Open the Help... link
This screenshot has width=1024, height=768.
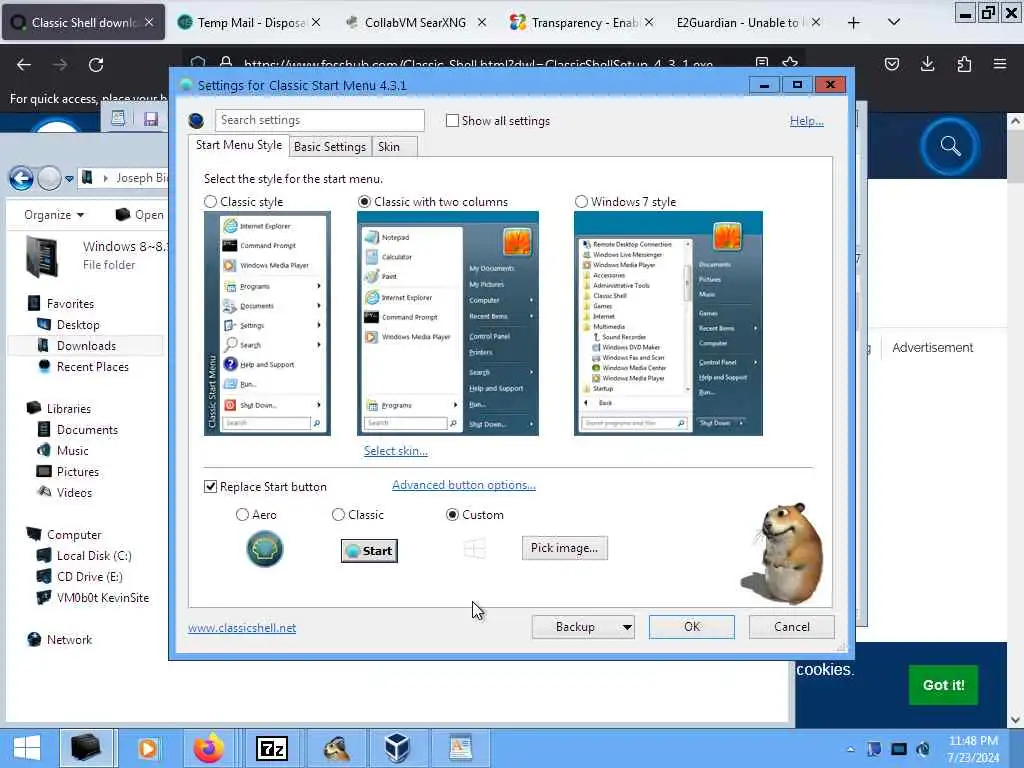[x=807, y=121]
